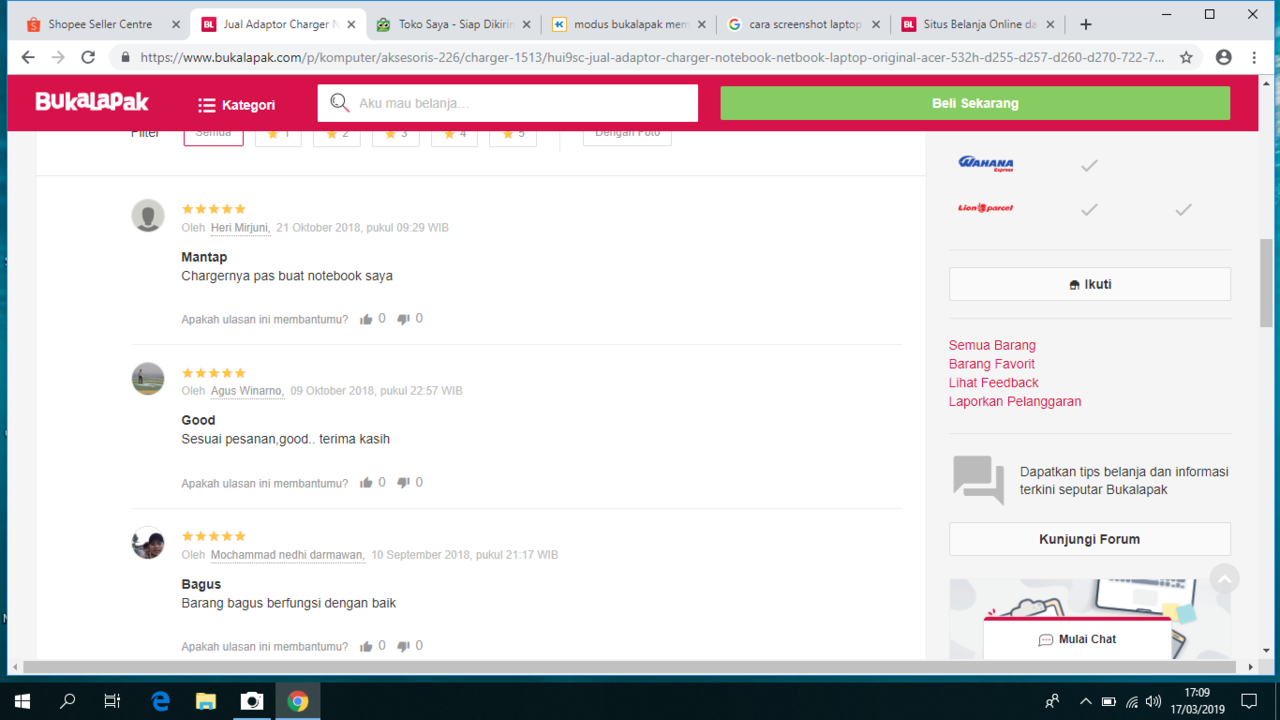1280x720 pixels.
Task: Filter reviews by 1 star
Action: (x=278, y=134)
